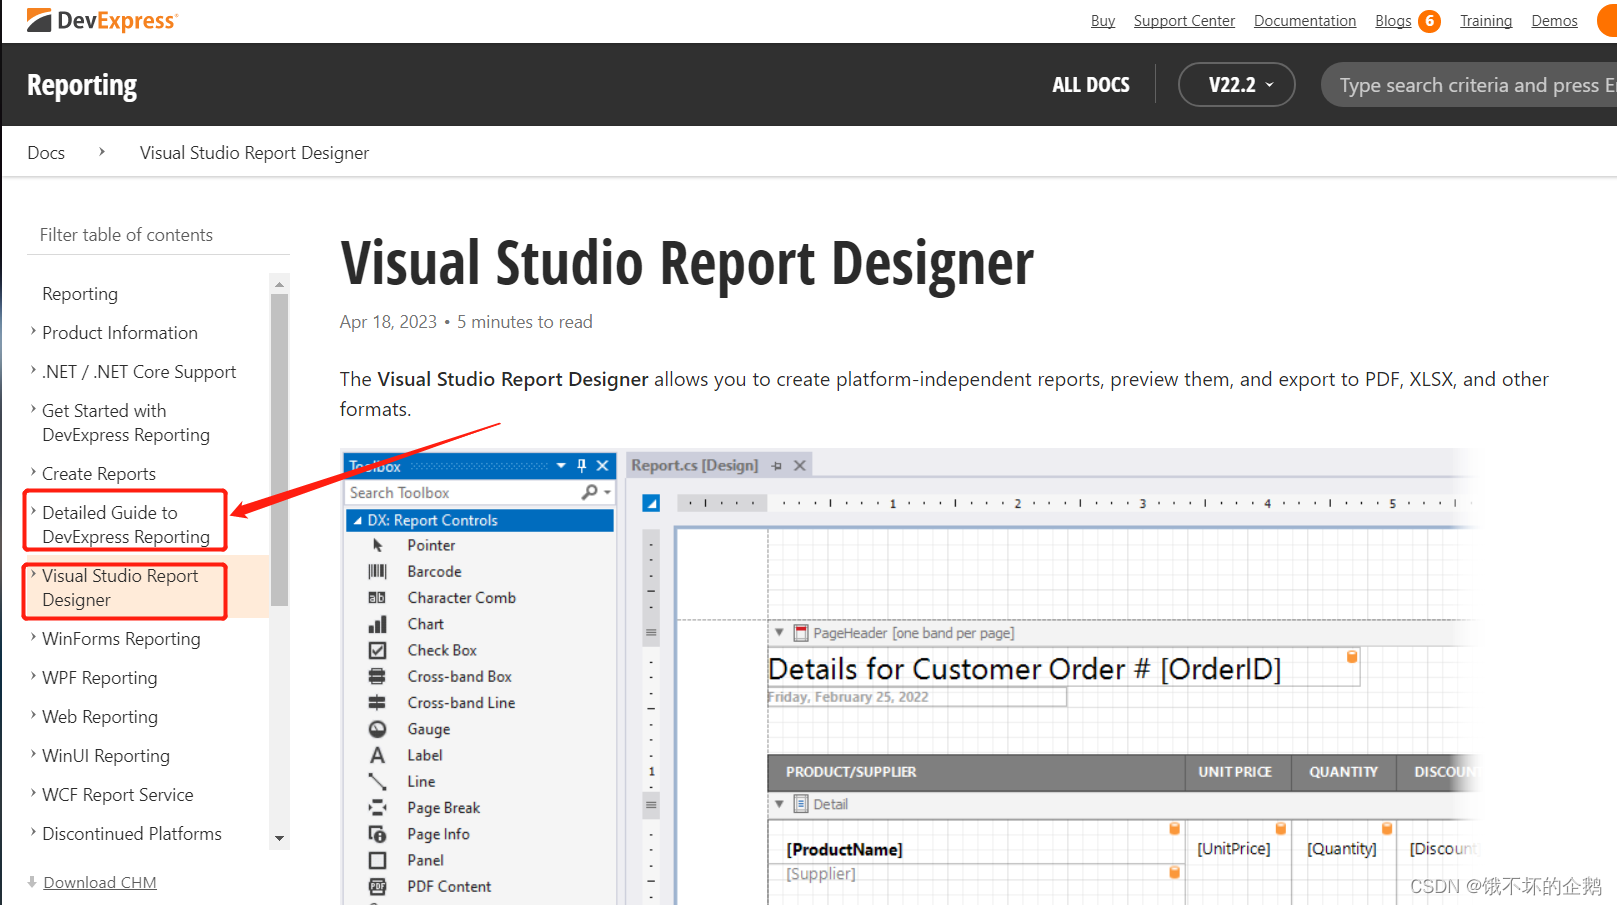
Task: Go to Docs breadcrumb link
Action: (46, 152)
